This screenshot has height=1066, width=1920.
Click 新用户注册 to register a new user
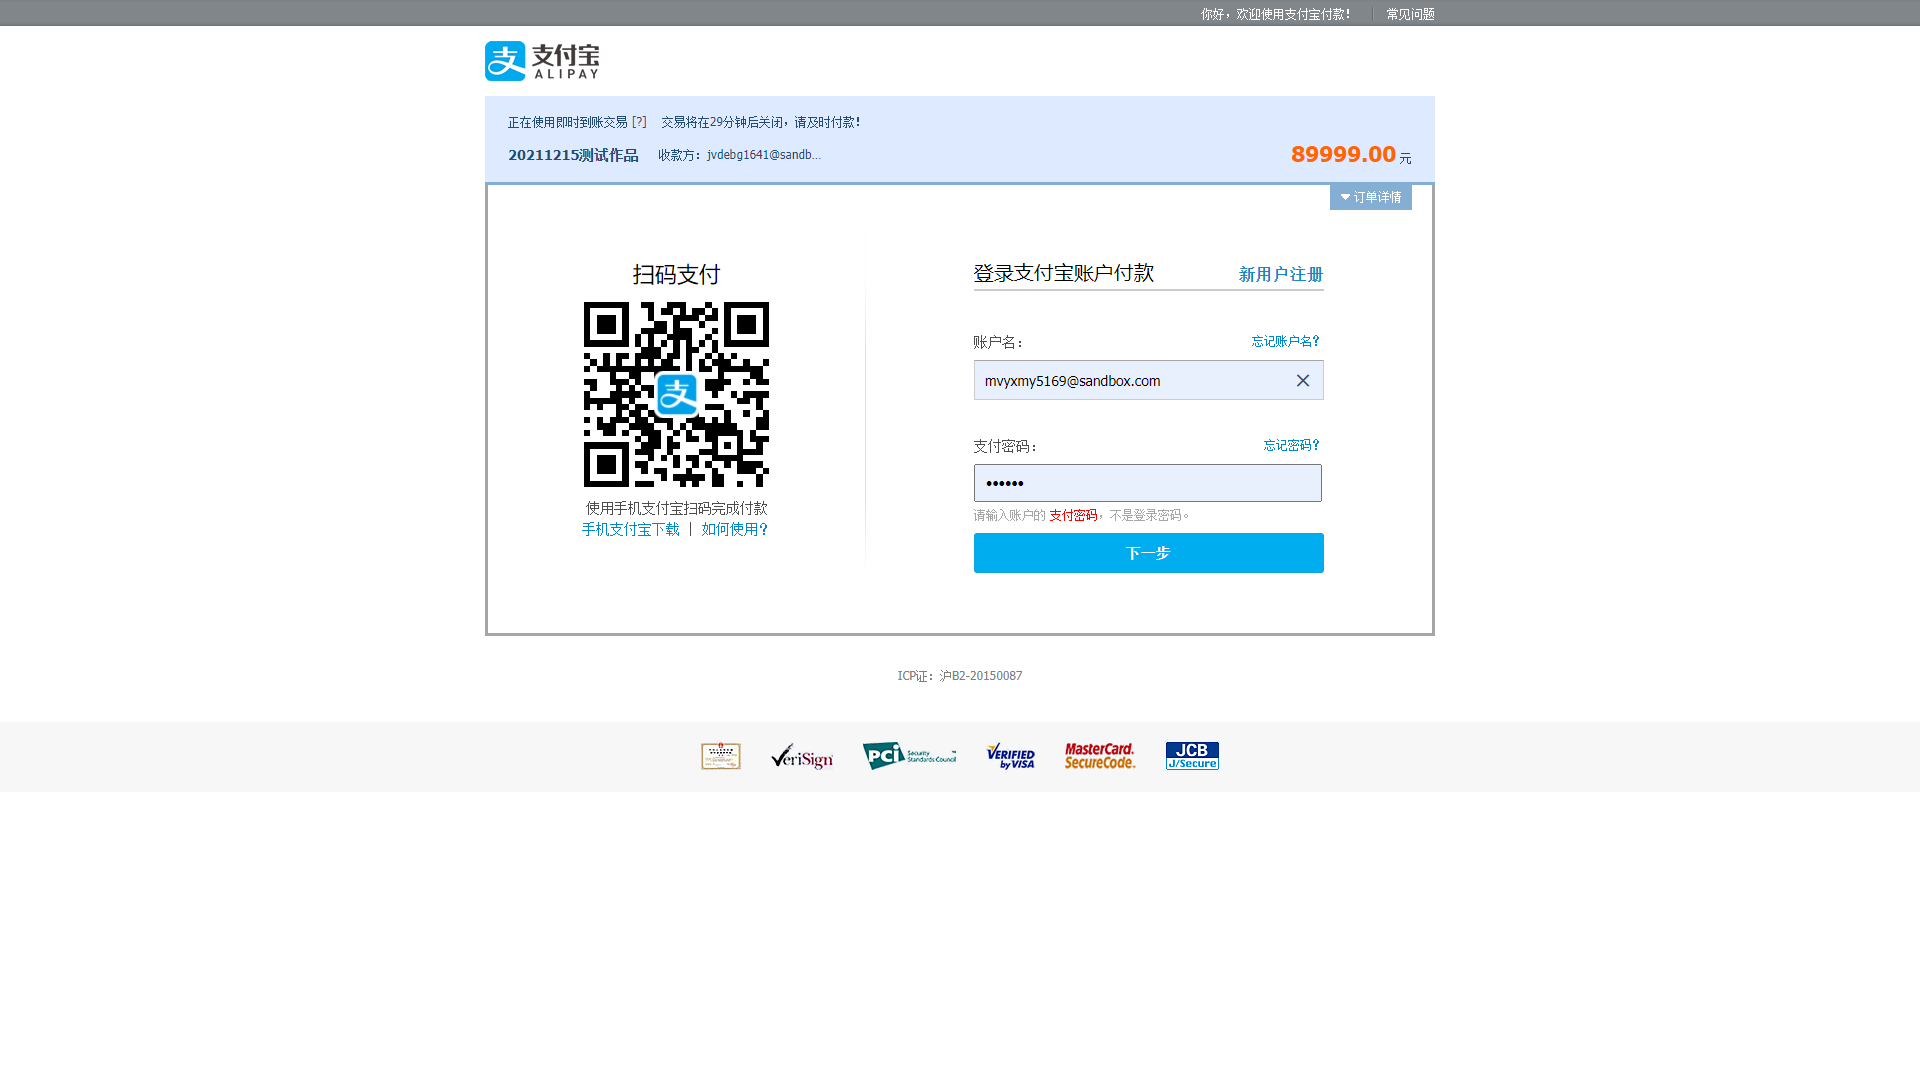pyautogui.click(x=1281, y=274)
